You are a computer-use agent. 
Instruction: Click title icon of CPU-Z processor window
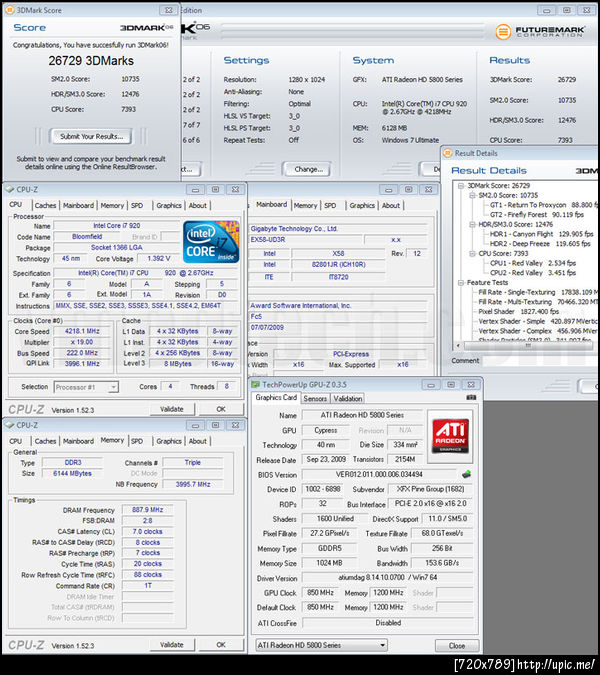(9, 189)
